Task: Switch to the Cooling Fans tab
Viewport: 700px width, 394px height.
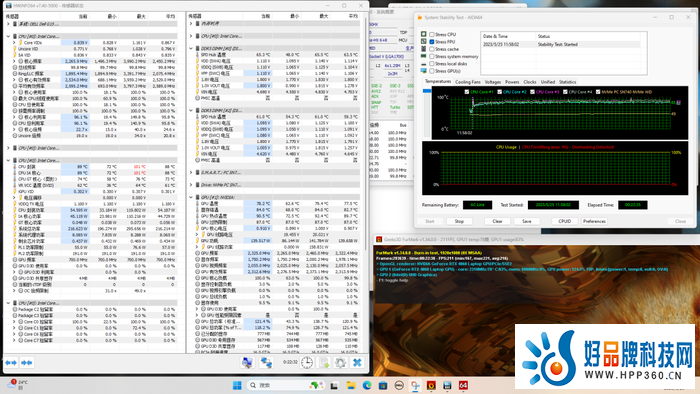Action: 467,82
